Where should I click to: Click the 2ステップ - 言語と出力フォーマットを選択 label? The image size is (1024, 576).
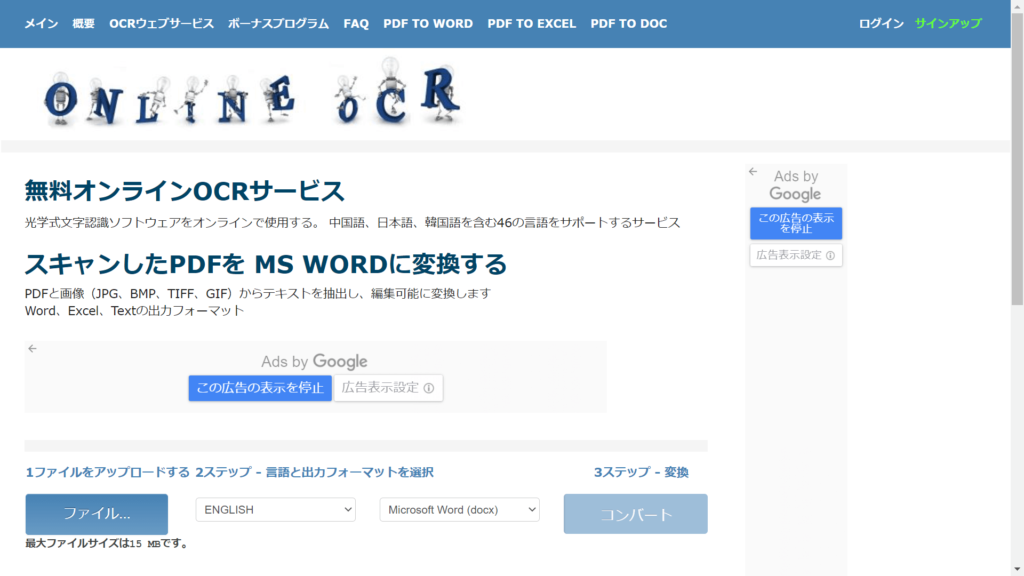[314, 472]
